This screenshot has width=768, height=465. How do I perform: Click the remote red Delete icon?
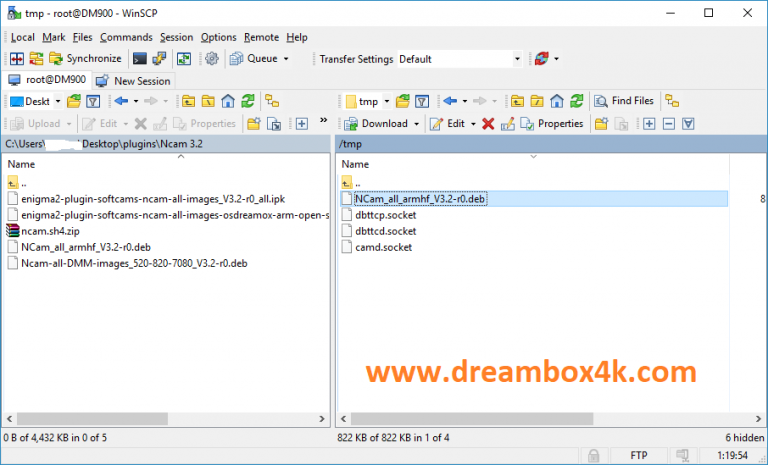click(x=488, y=124)
